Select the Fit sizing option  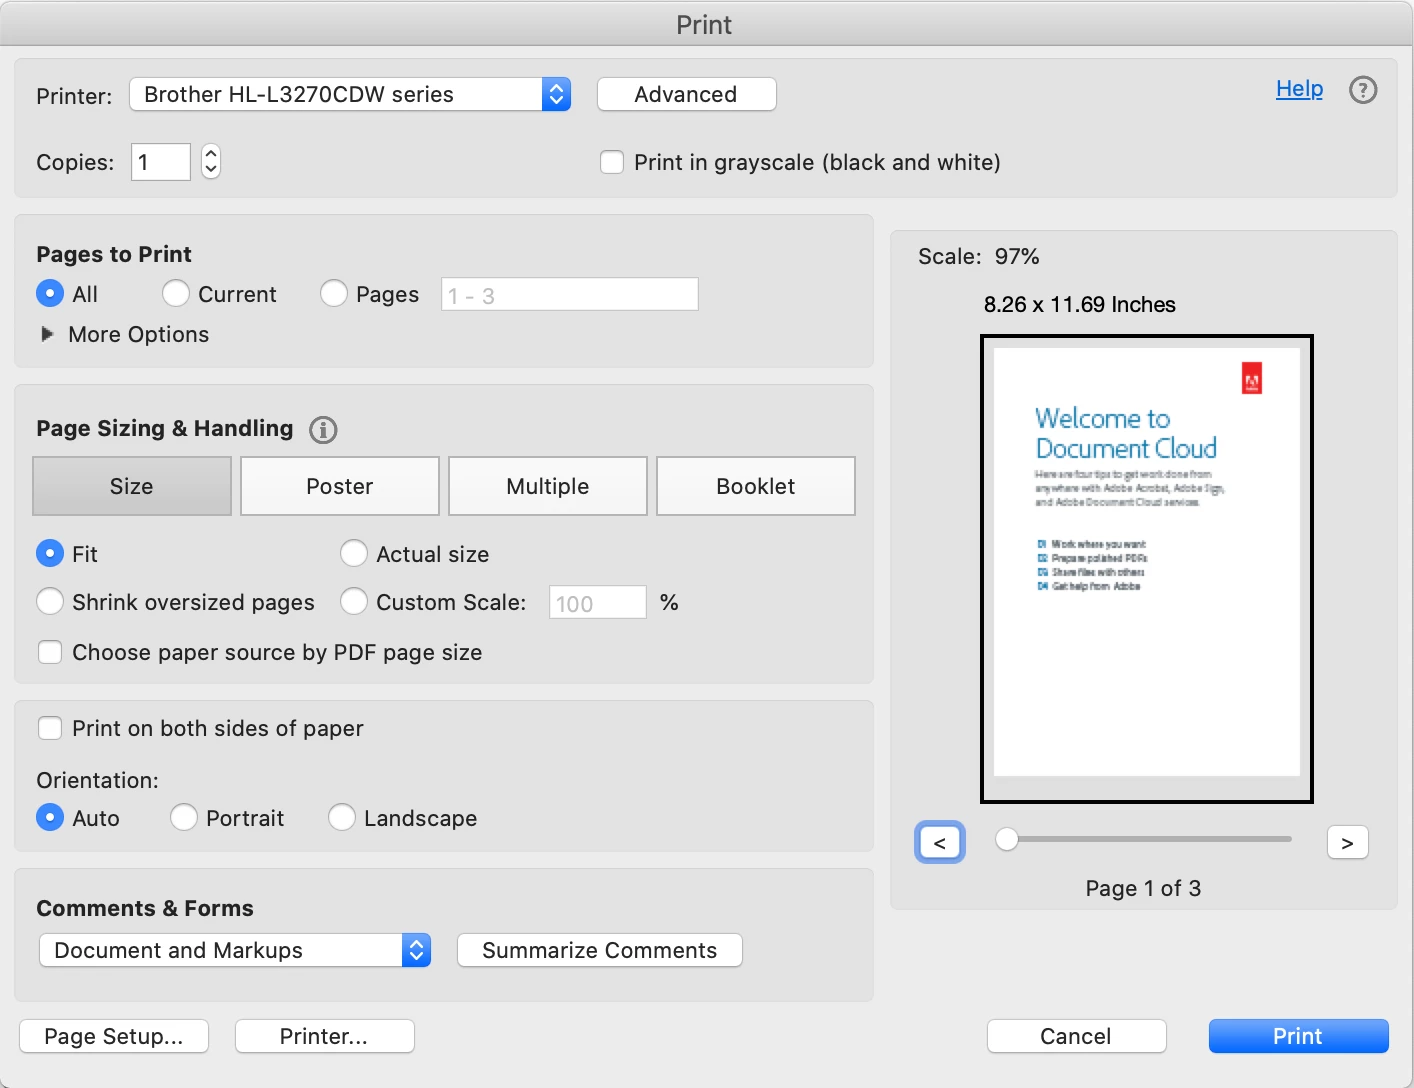pyautogui.click(x=50, y=553)
